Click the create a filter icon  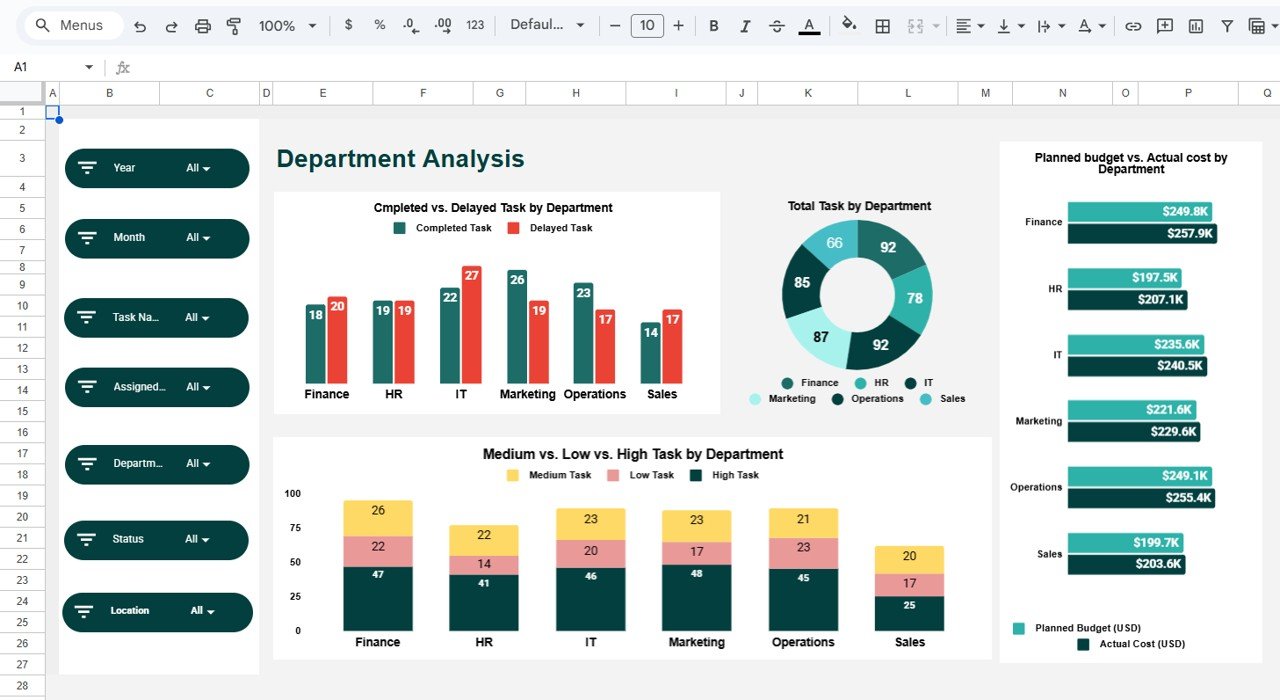pyautogui.click(x=1227, y=26)
